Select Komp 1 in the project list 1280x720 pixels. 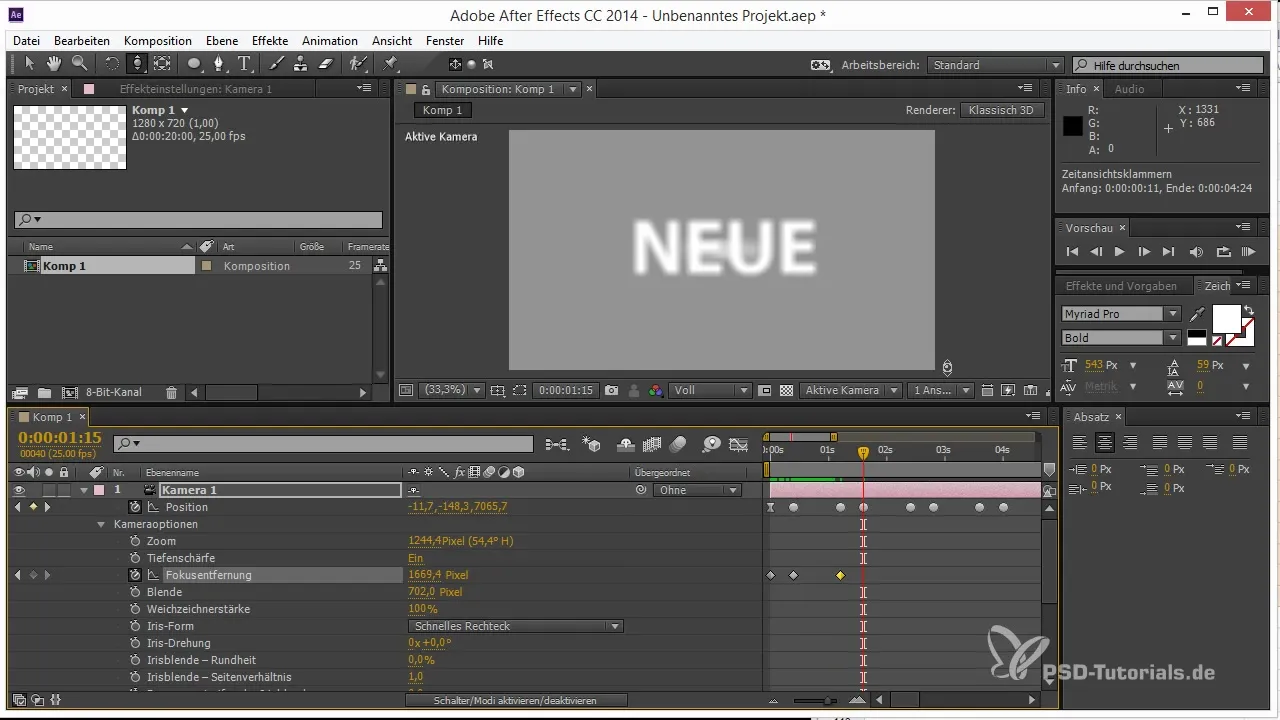tap(100, 266)
